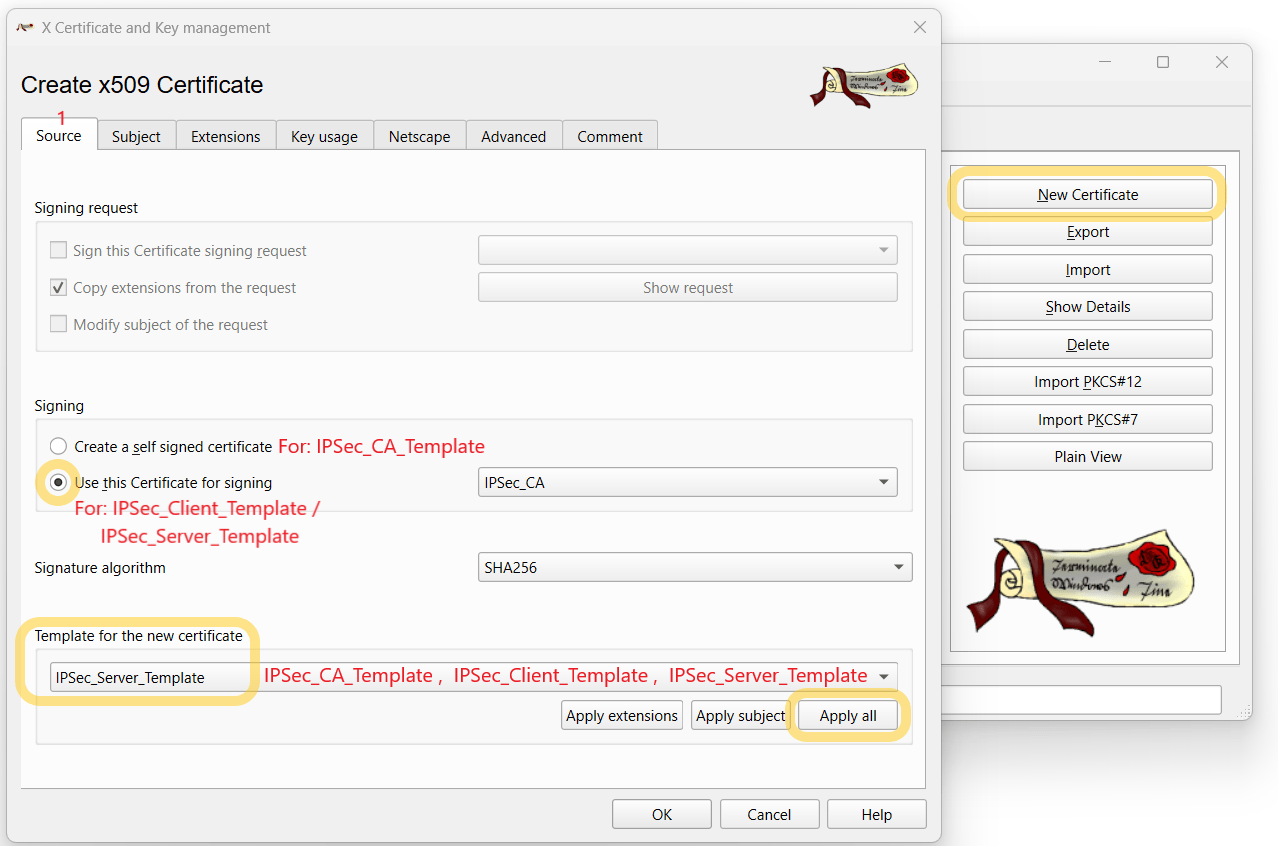Viewport: 1278px width, 846px height.
Task: Expand the IPSec_Server_Template template dropdown
Action: (x=882, y=676)
